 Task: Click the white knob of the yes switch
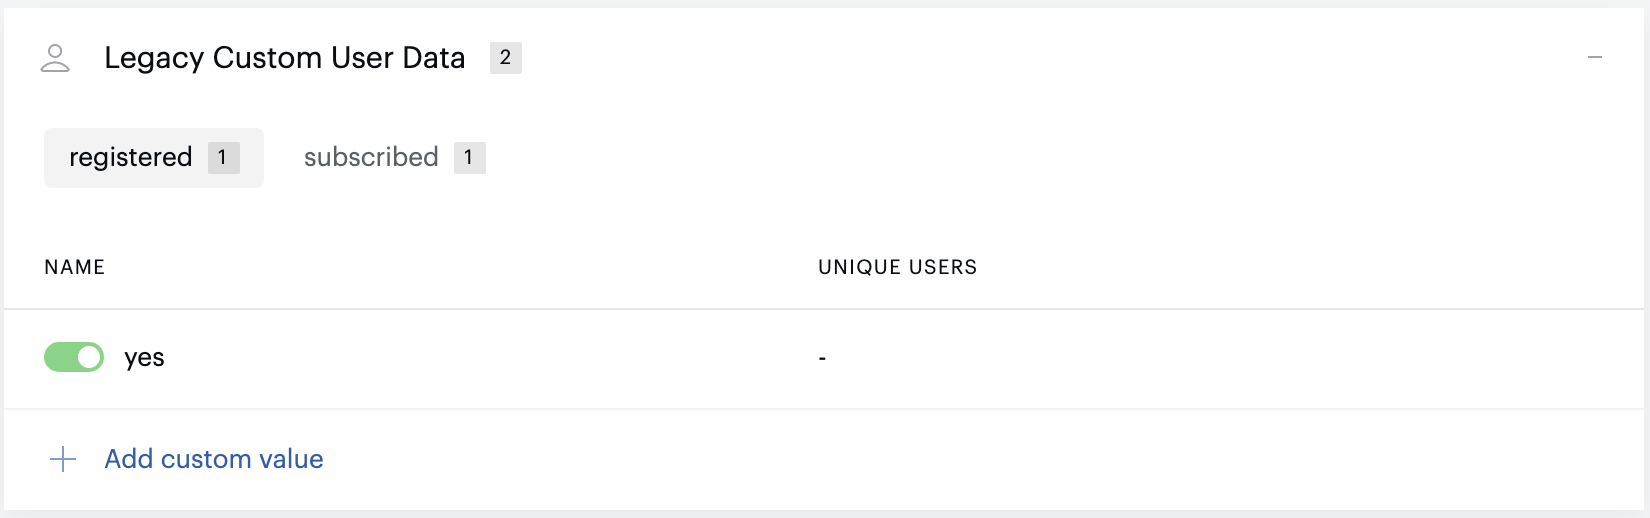tap(89, 357)
